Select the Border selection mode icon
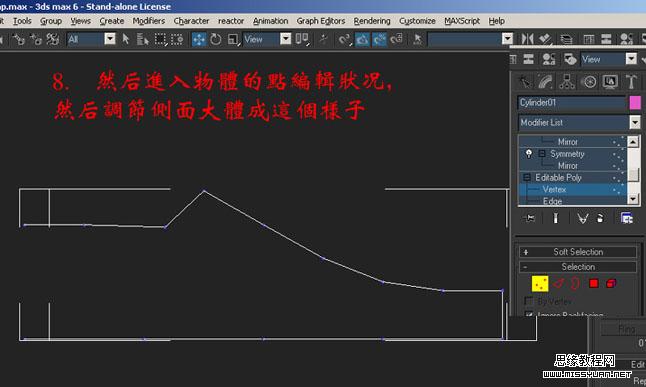Image resolution: width=646 pixels, height=387 pixels. (576, 284)
